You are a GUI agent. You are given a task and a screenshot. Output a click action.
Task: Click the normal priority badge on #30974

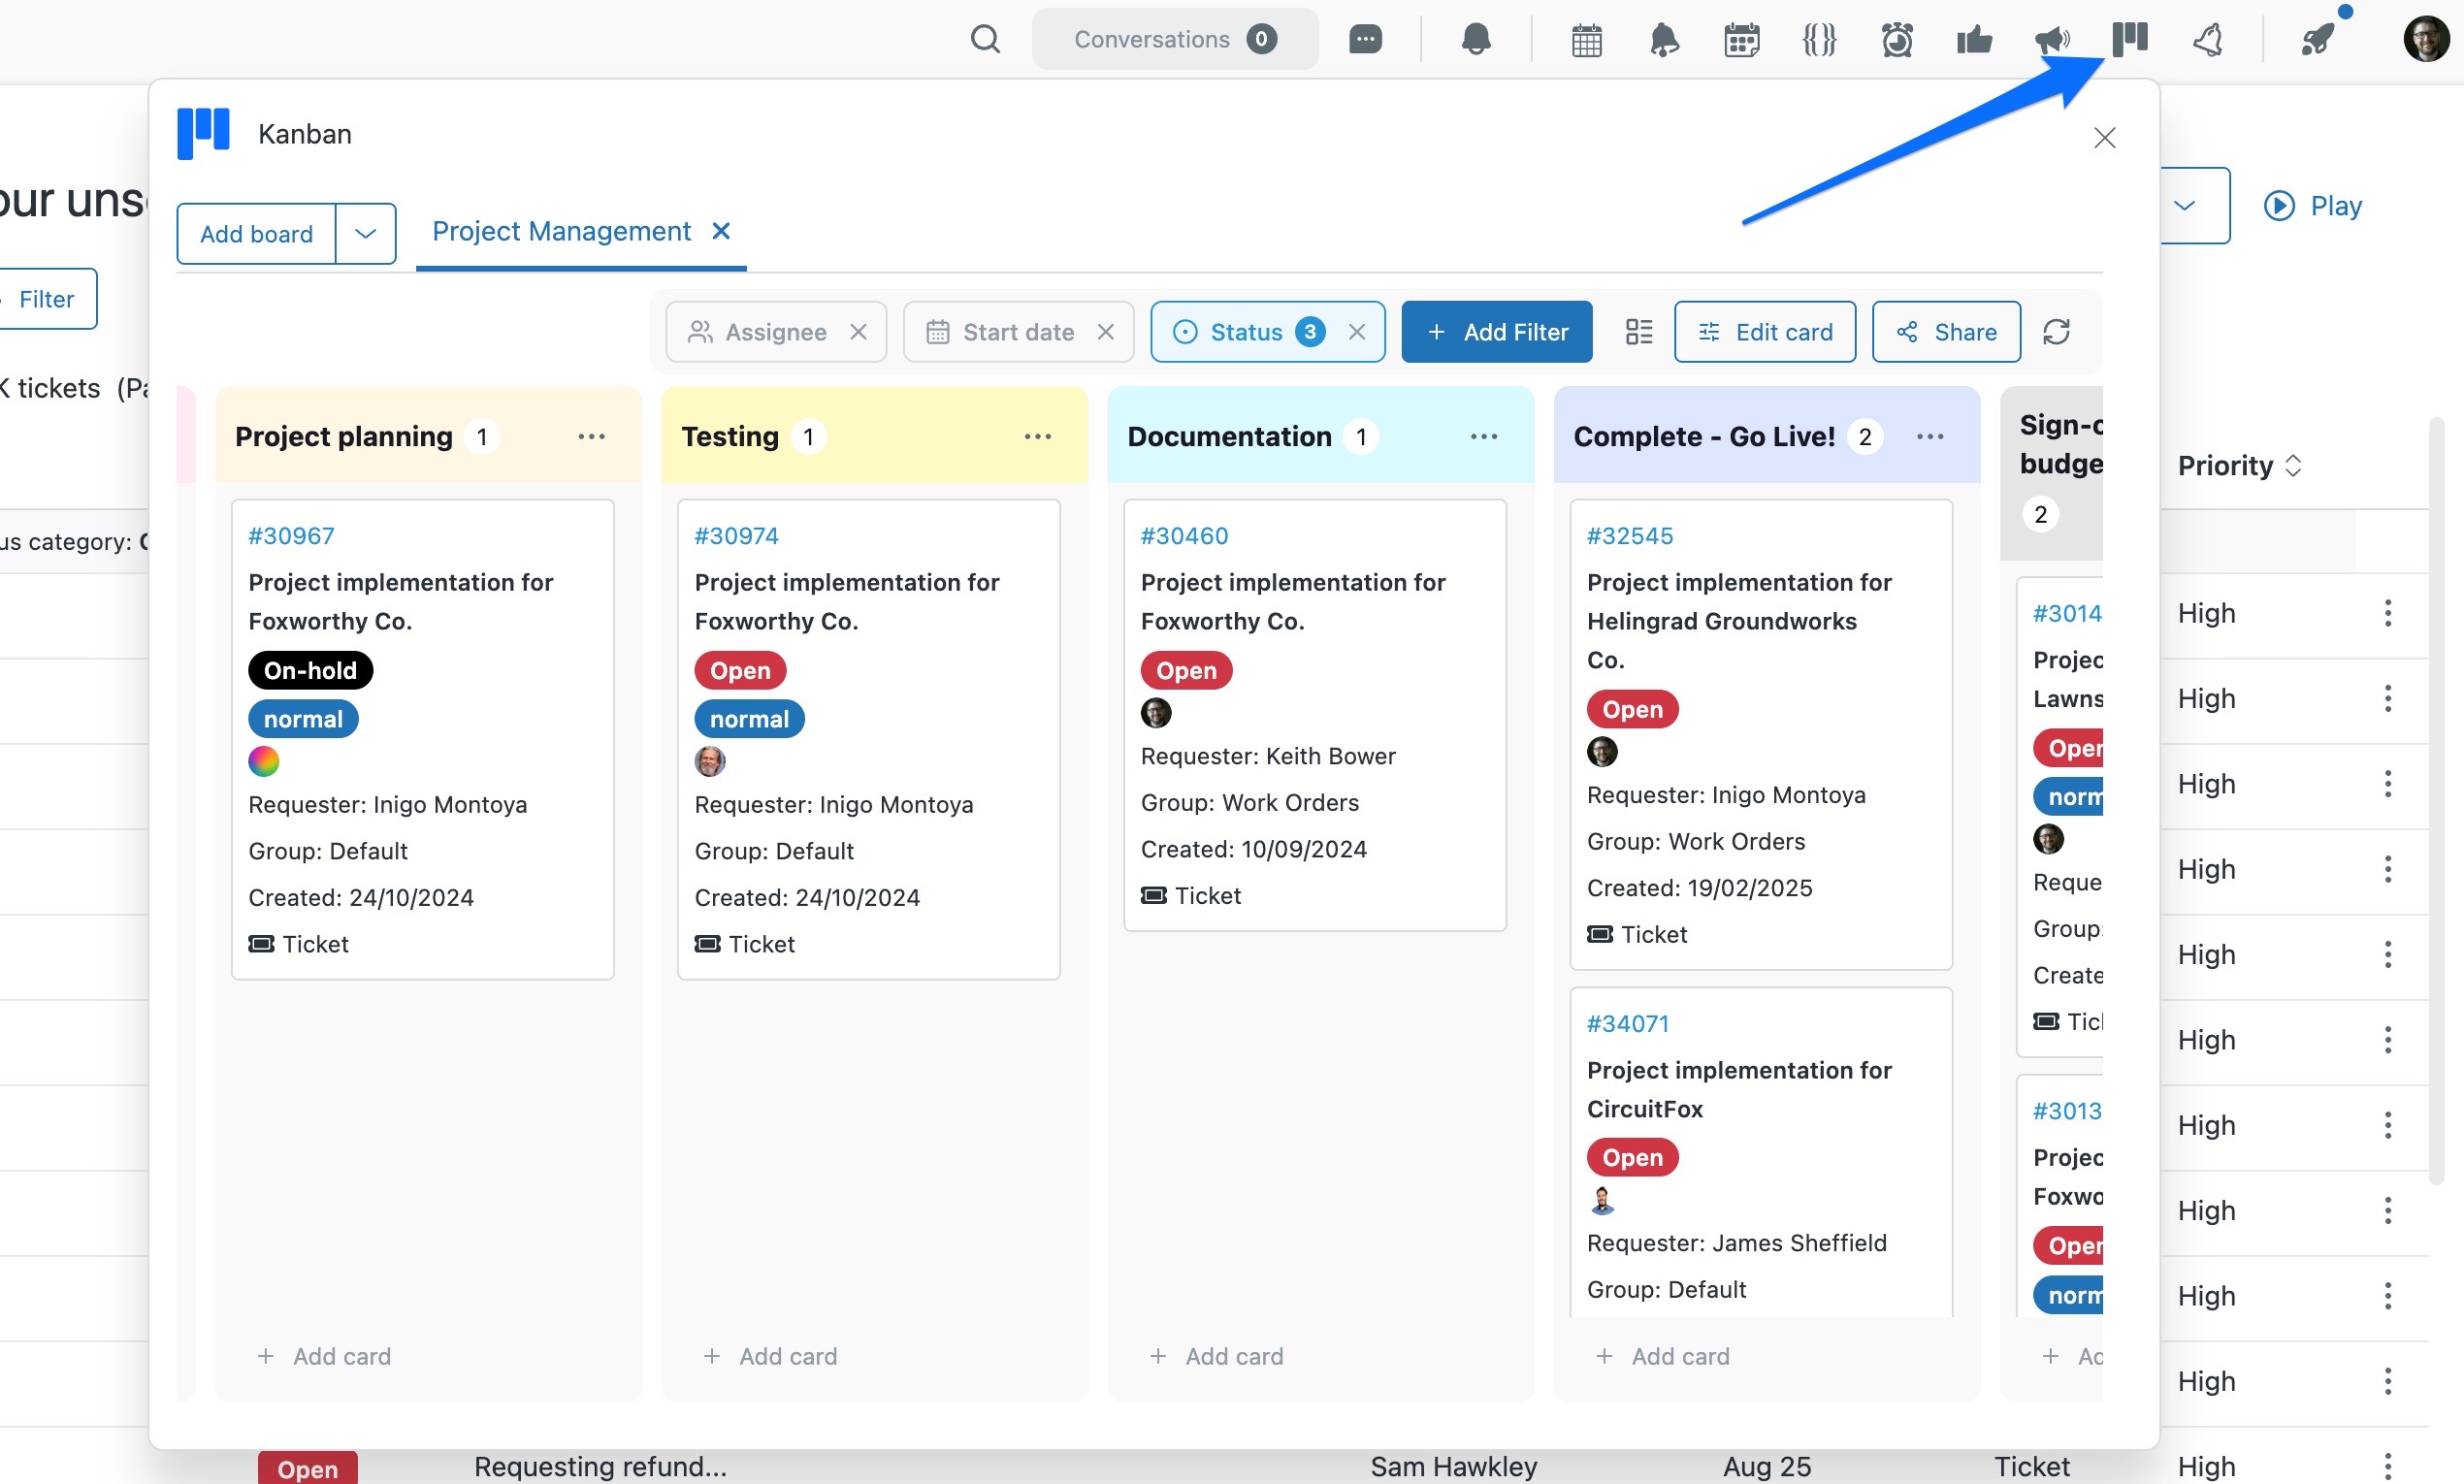click(749, 720)
